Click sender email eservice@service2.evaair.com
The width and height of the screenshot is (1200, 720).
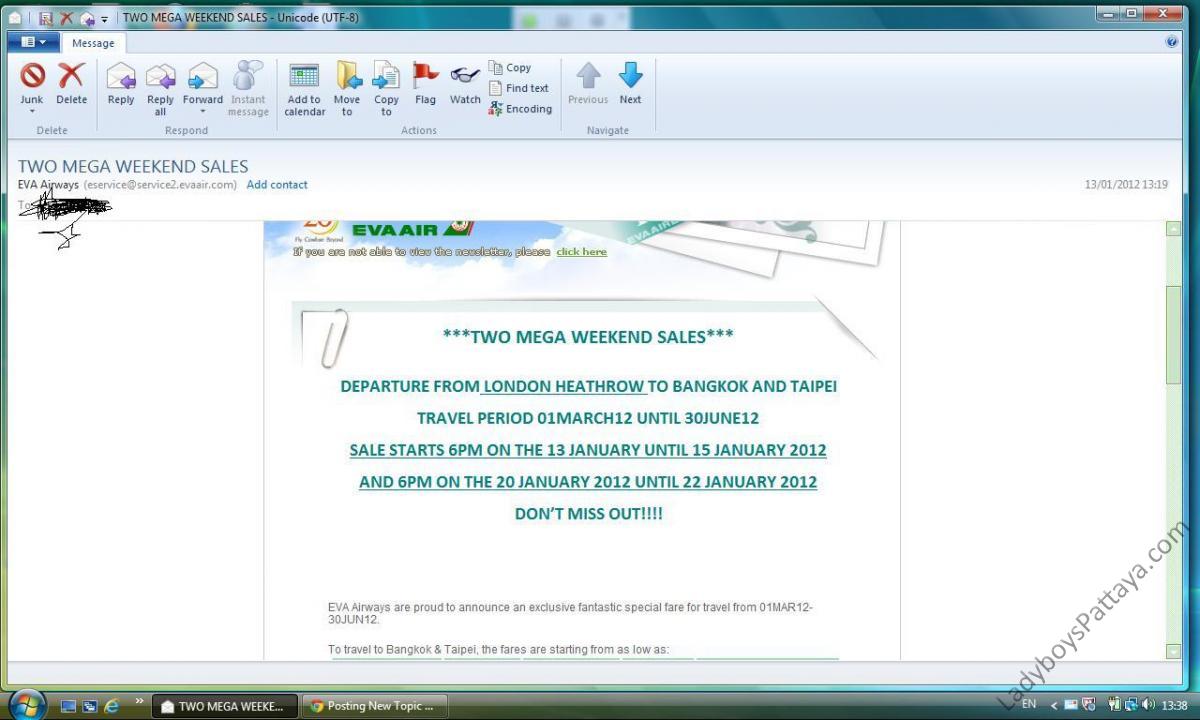tap(160, 185)
